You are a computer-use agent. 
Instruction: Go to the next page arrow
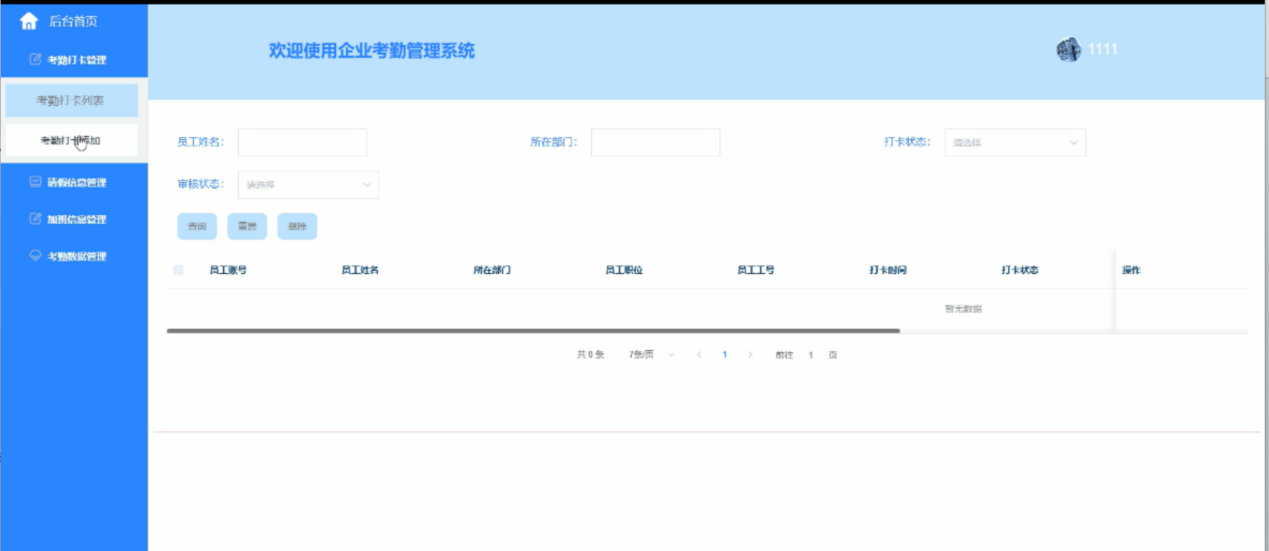[x=750, y=355]
